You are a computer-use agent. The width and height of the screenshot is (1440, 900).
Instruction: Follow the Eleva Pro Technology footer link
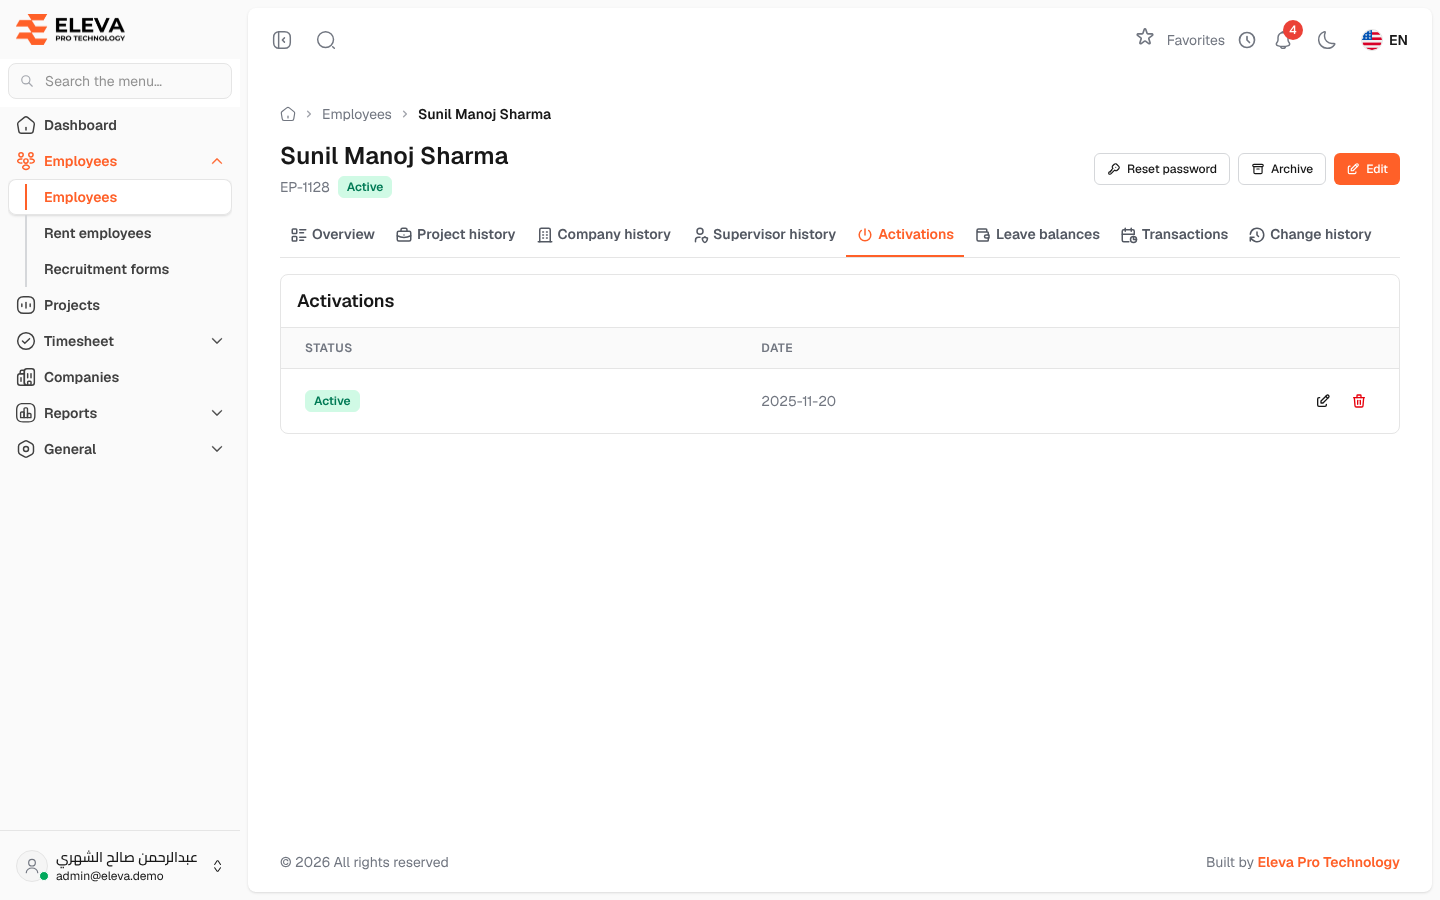(1328, 862)
